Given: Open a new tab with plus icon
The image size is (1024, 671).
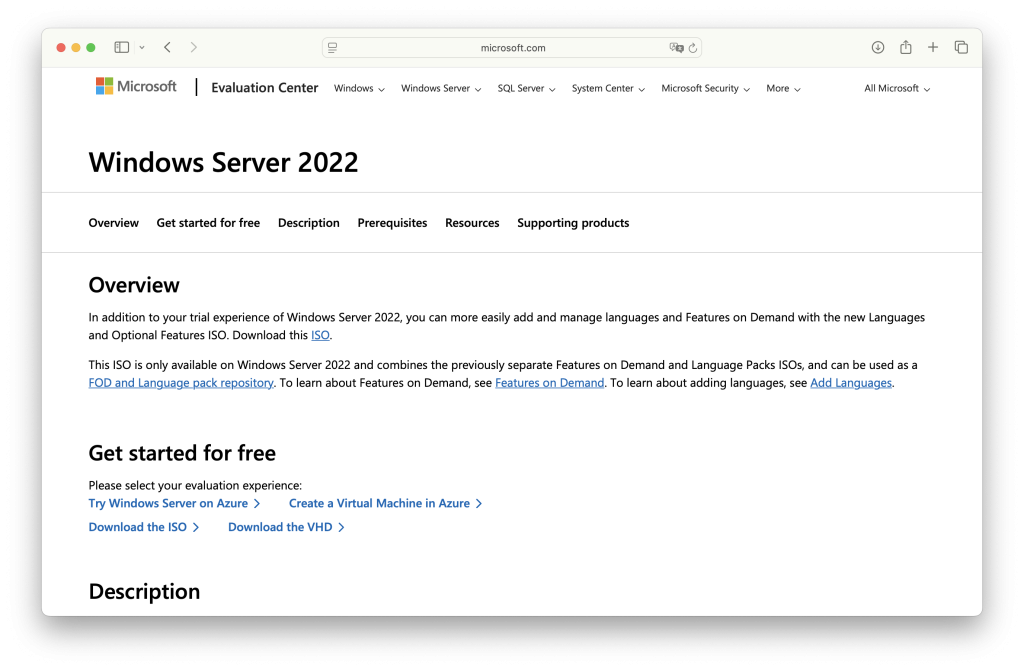Looking at the screenshot, I should (933, 47).
